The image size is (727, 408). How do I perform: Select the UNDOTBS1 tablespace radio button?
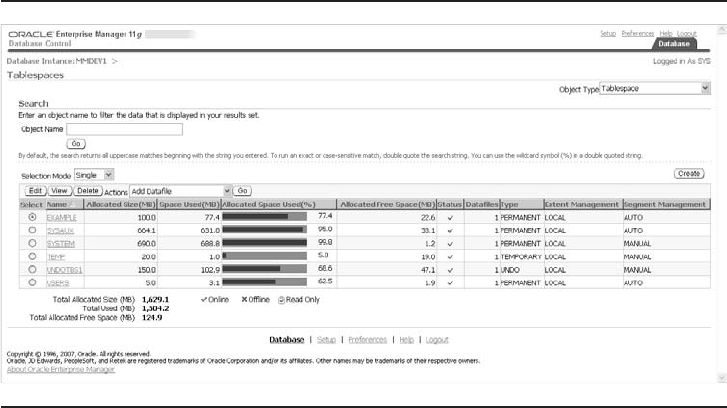tap(32, 269)
